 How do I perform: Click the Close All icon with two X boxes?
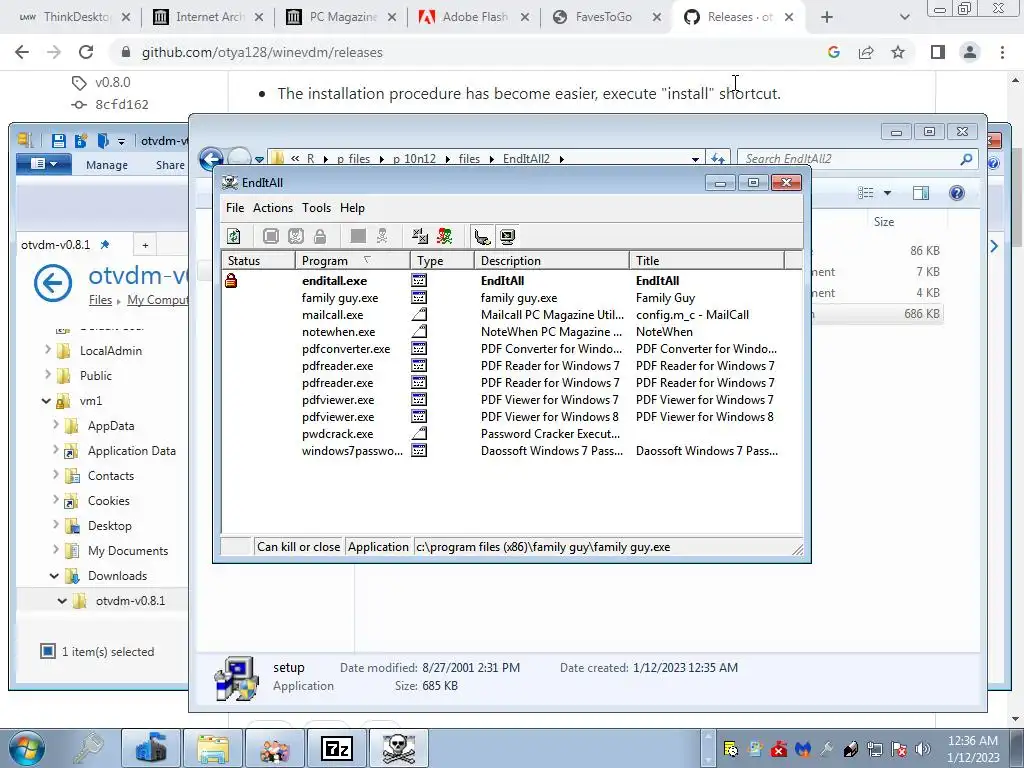420,236
